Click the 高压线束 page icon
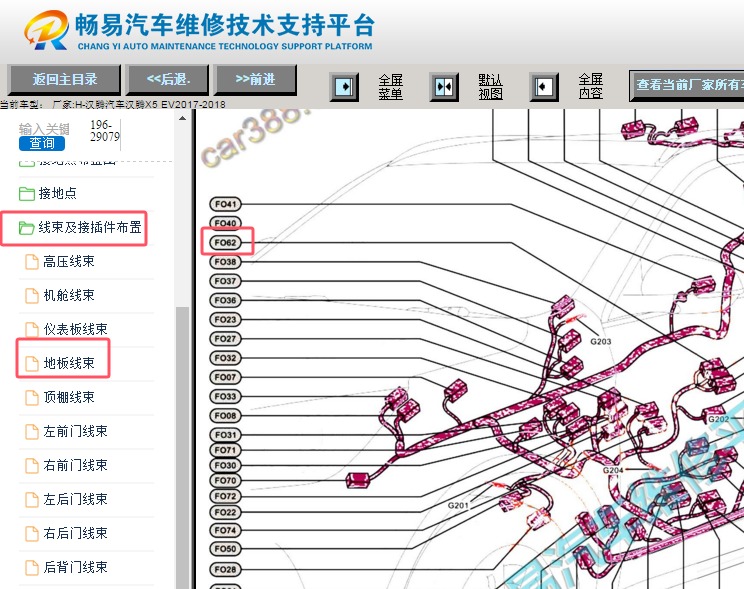Viewport: 744px width, 589px height. [x=32, y=262]
